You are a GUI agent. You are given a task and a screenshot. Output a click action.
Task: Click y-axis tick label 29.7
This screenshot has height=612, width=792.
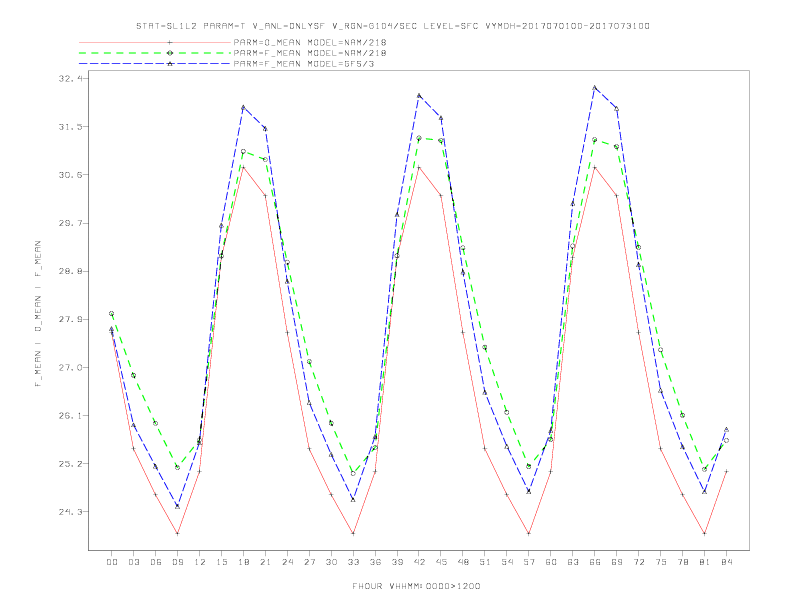(x=70, y=223)
